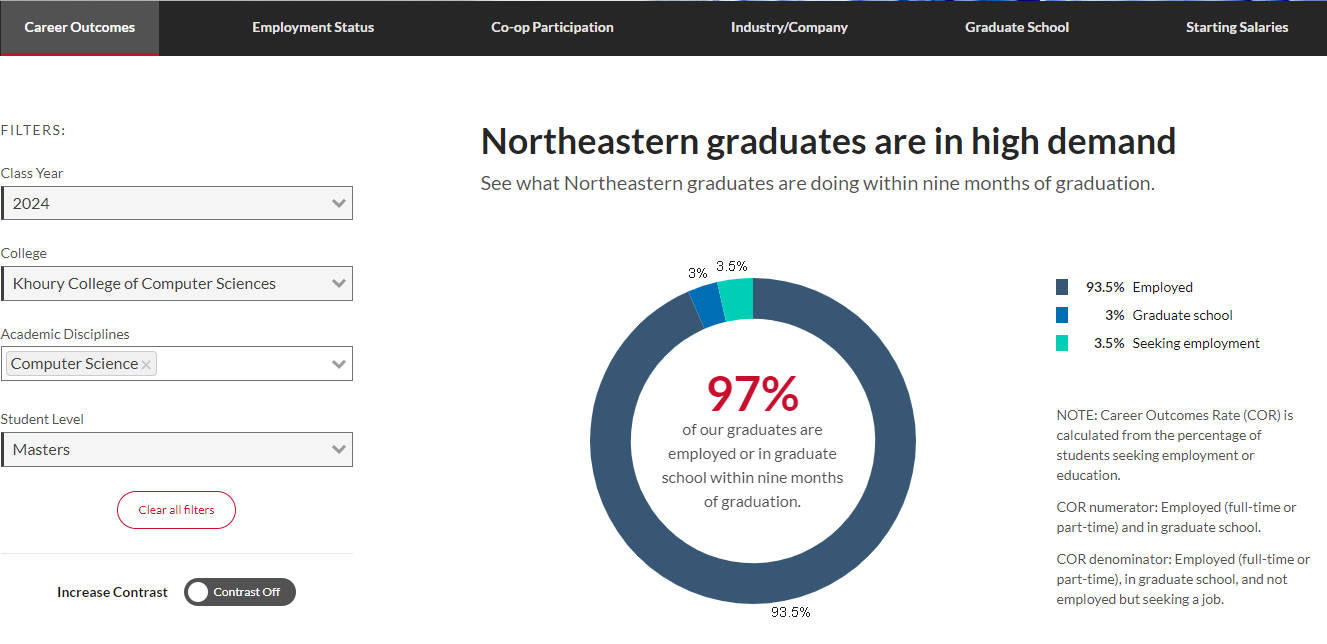
Task: Select the Graduate School tab
Action: (1017, 28)
